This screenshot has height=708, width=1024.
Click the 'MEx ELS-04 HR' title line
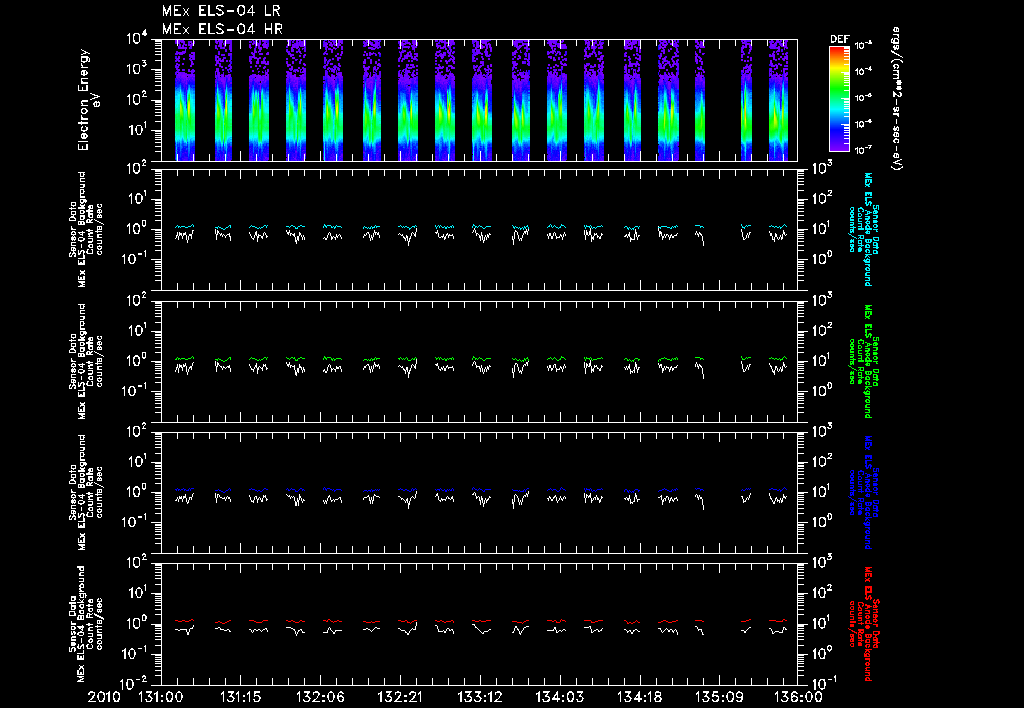click(222, 29)
